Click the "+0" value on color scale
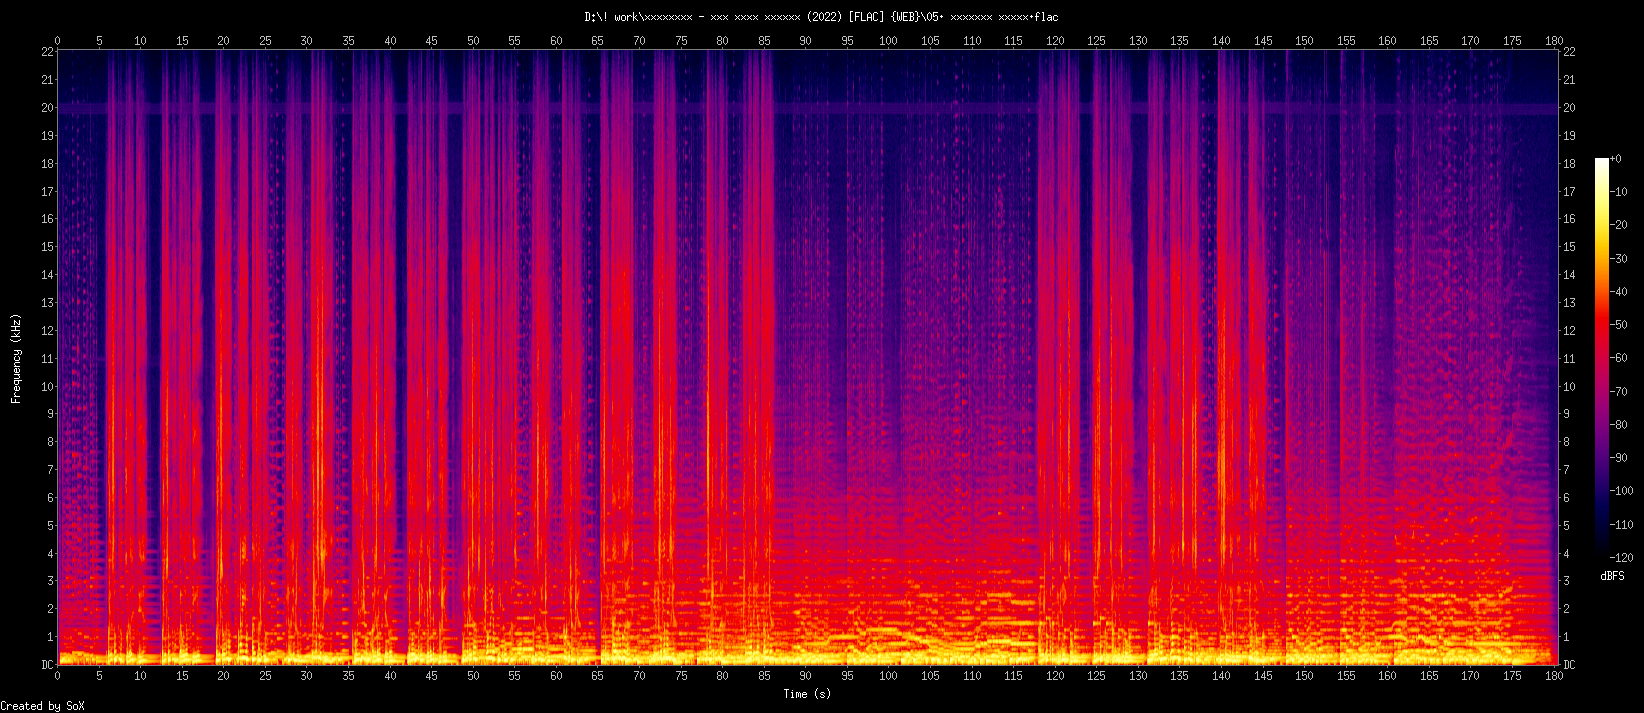The height and width of the screenshot is (713, 1644). (1616, 160)
